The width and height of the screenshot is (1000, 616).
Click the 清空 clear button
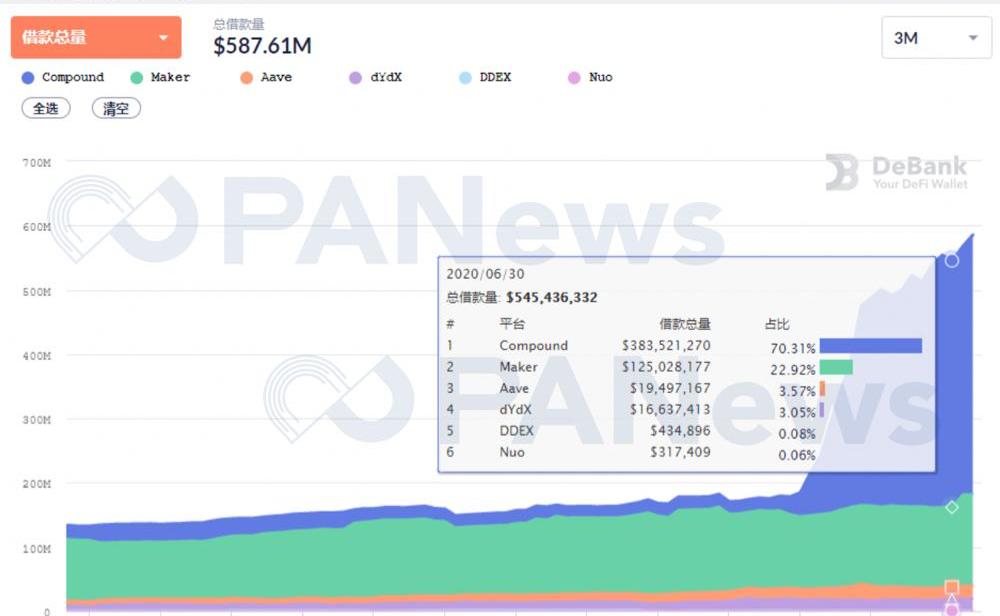[116, 108]
